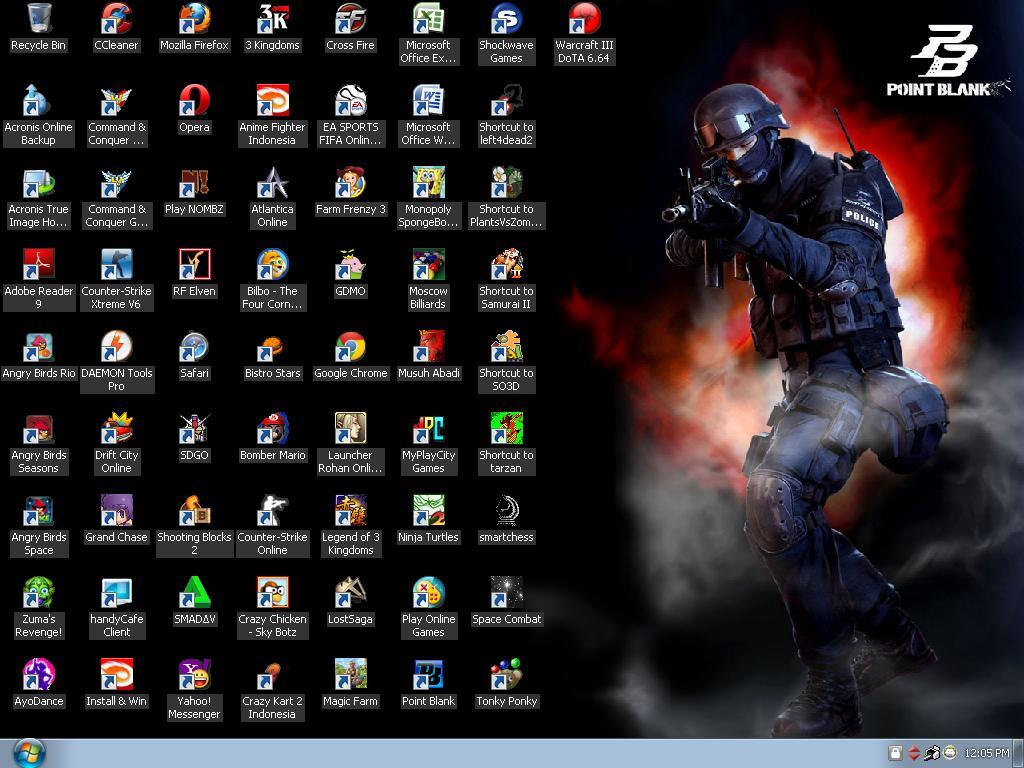
Task: Click the Zuma's Revenge! icon
Action: (39, 592)
